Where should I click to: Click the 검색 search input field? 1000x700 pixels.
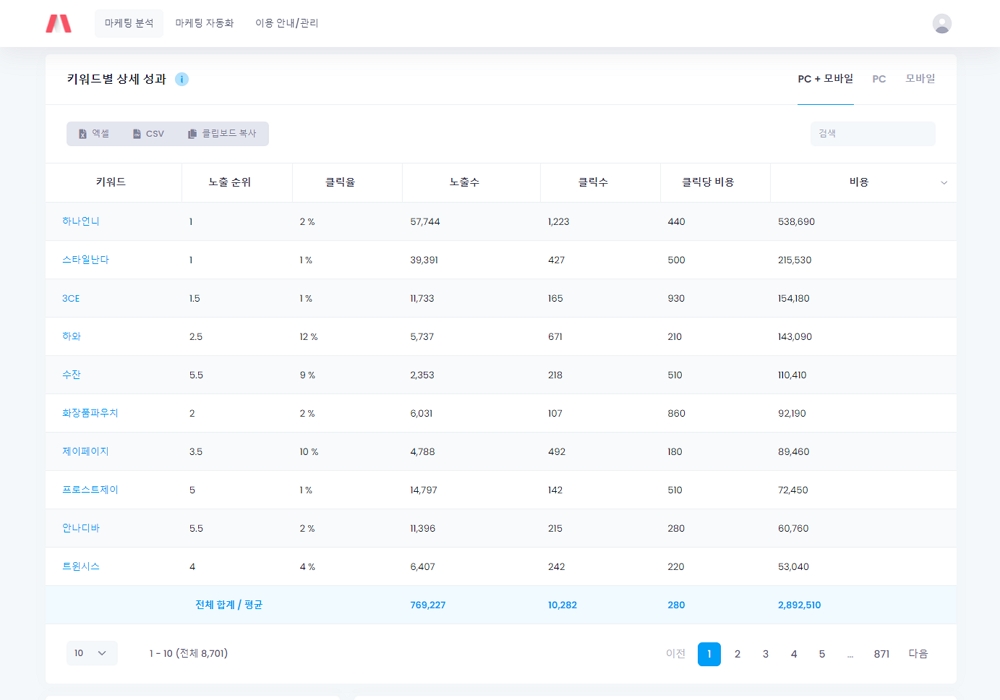coord(872,134)
